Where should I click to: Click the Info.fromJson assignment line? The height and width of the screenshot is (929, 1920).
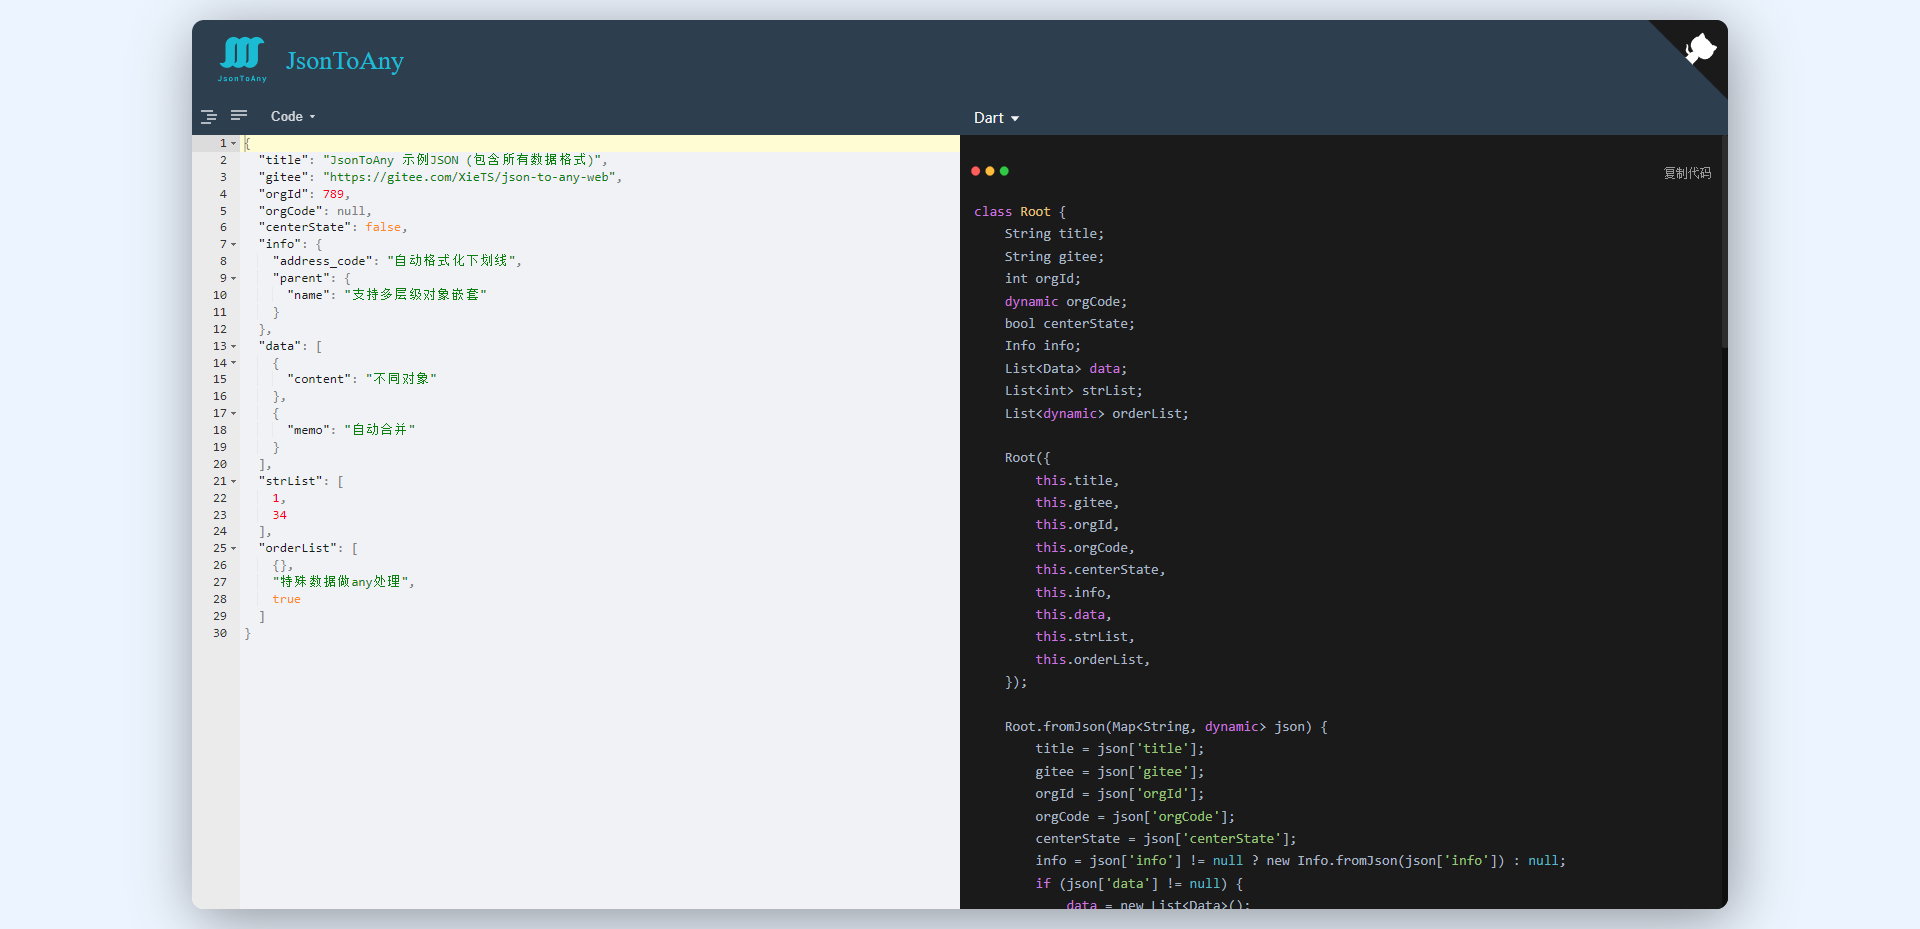pyautogui.click(x=1301, y=861)
